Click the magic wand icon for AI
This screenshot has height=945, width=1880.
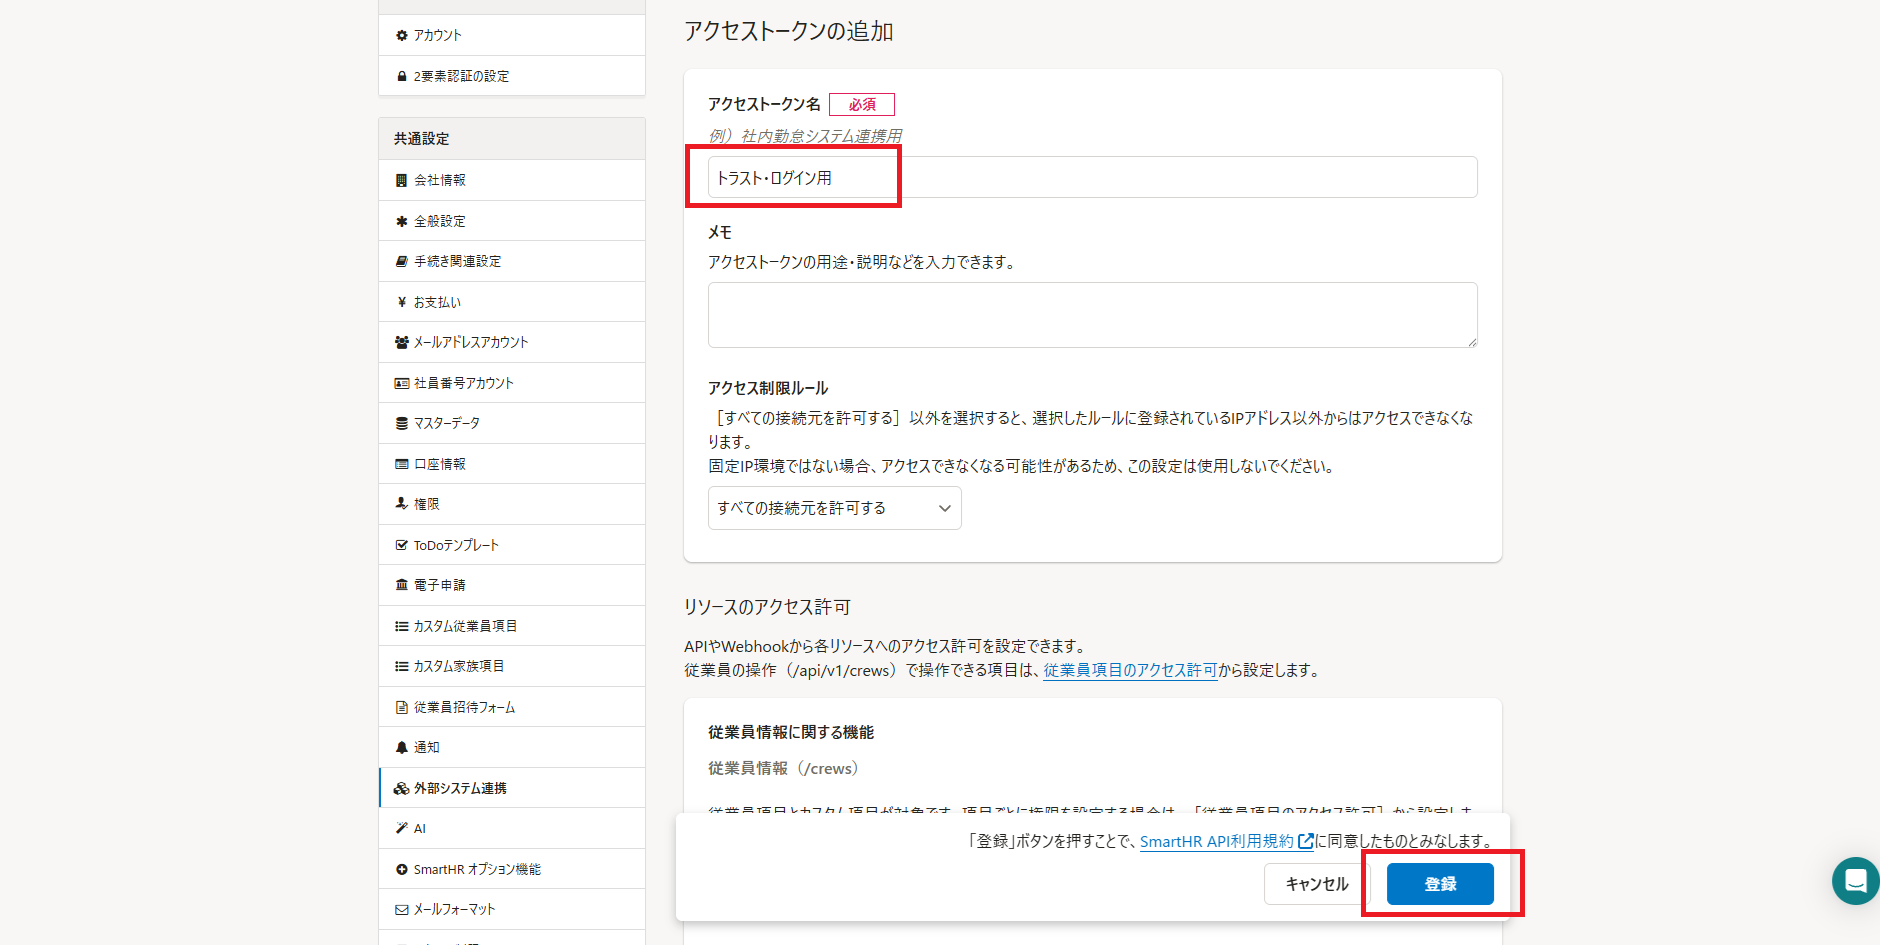coord(402,828)
